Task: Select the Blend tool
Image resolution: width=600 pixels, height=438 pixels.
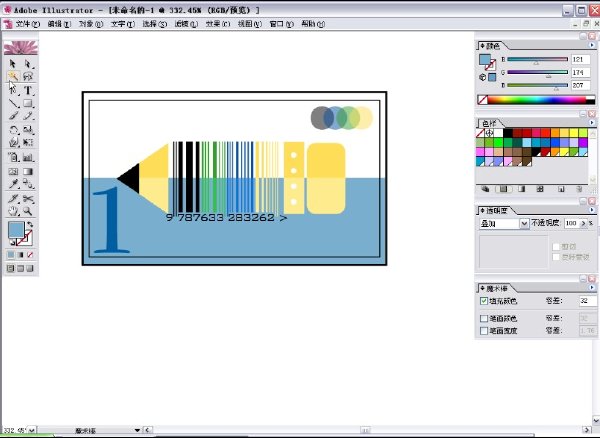Action: [x=28, y=184]
